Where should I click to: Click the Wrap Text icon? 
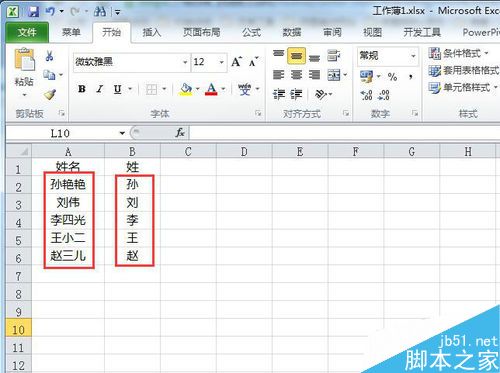pyautogui.click(x=333, y=55)
